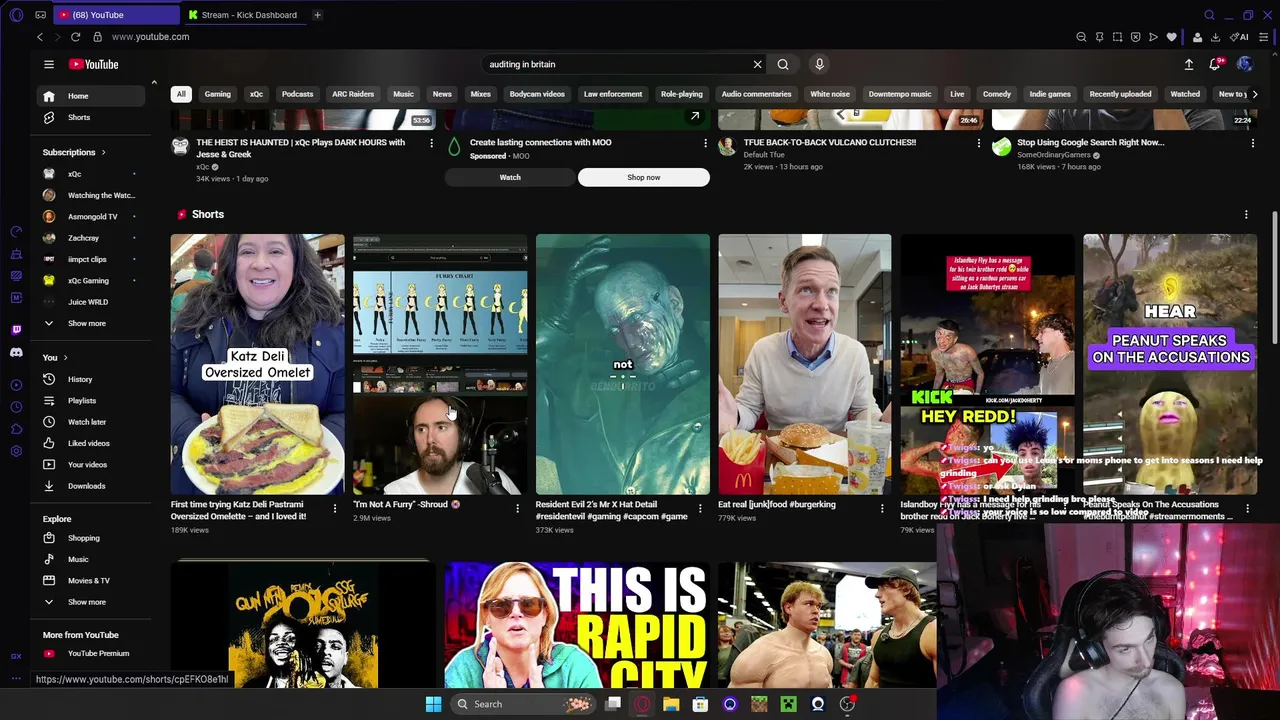
Task: Open options for the MOO sponsored ad
Action: pyautogui.click(x=705, y=143)
